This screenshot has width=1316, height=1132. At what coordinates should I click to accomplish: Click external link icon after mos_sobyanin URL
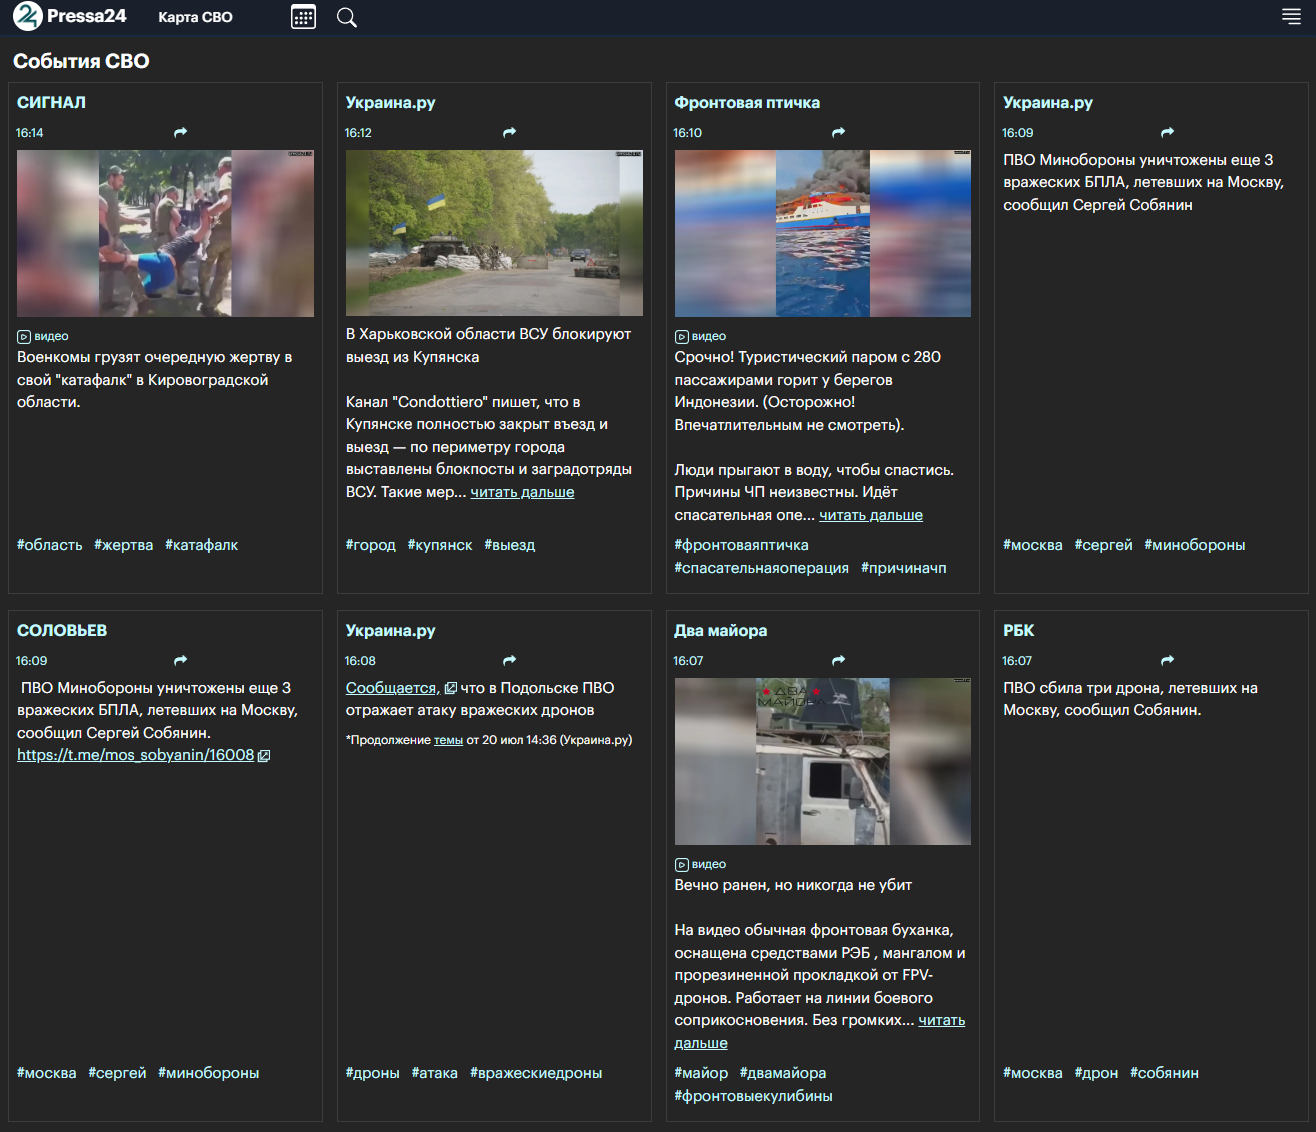pyautogui.click(x=264, y=756)
